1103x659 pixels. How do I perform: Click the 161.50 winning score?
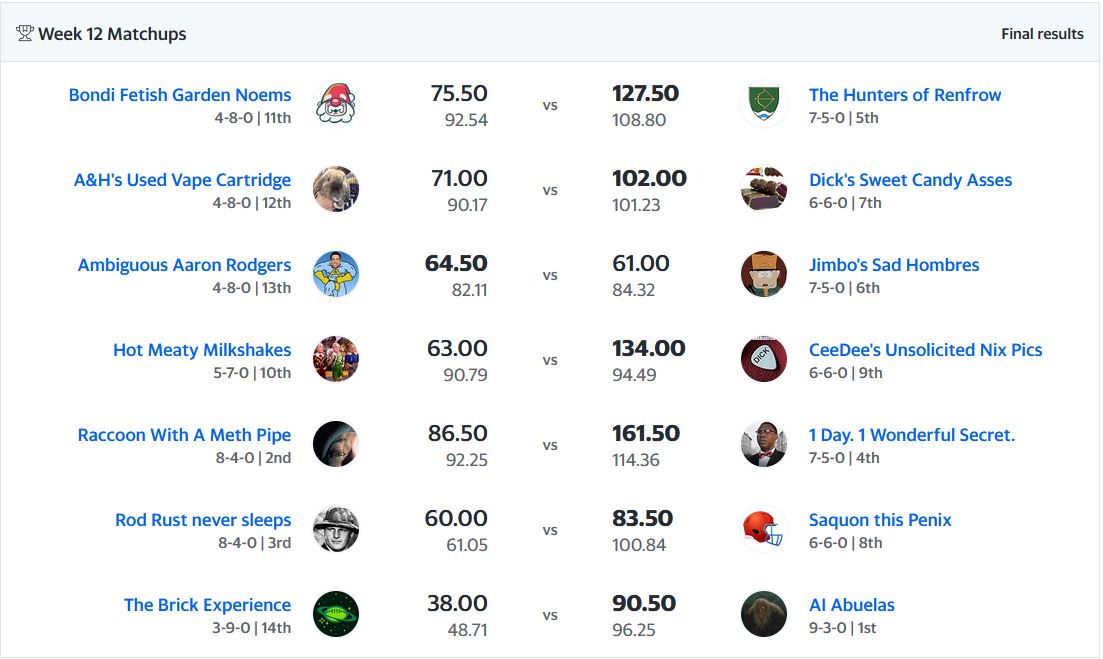(645, 434)
